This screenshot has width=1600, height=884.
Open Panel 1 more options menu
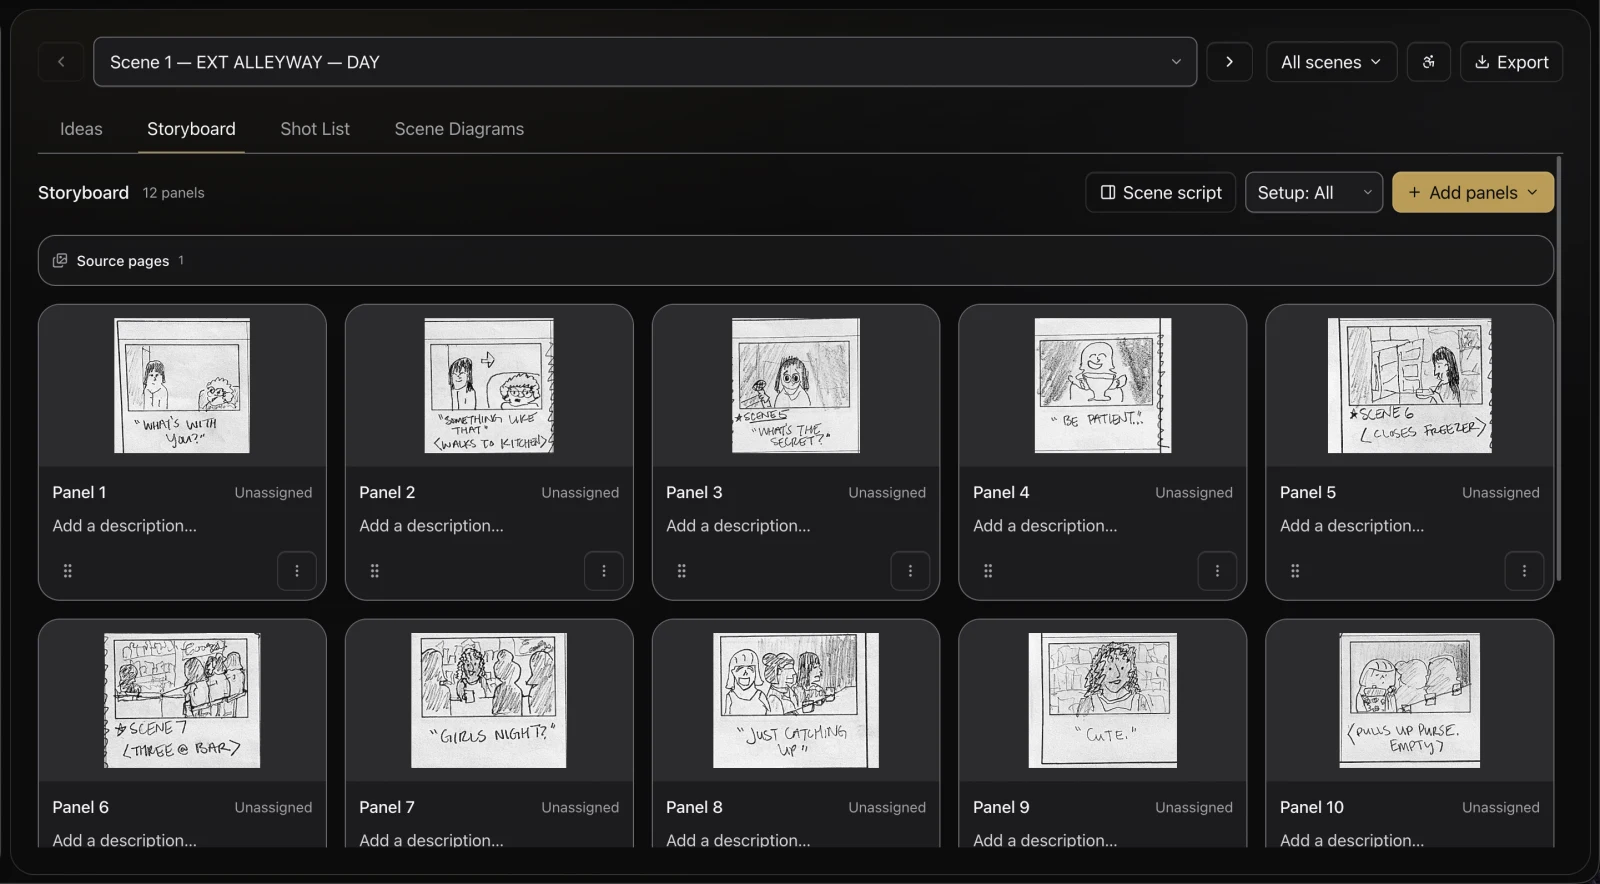(297, 571)
